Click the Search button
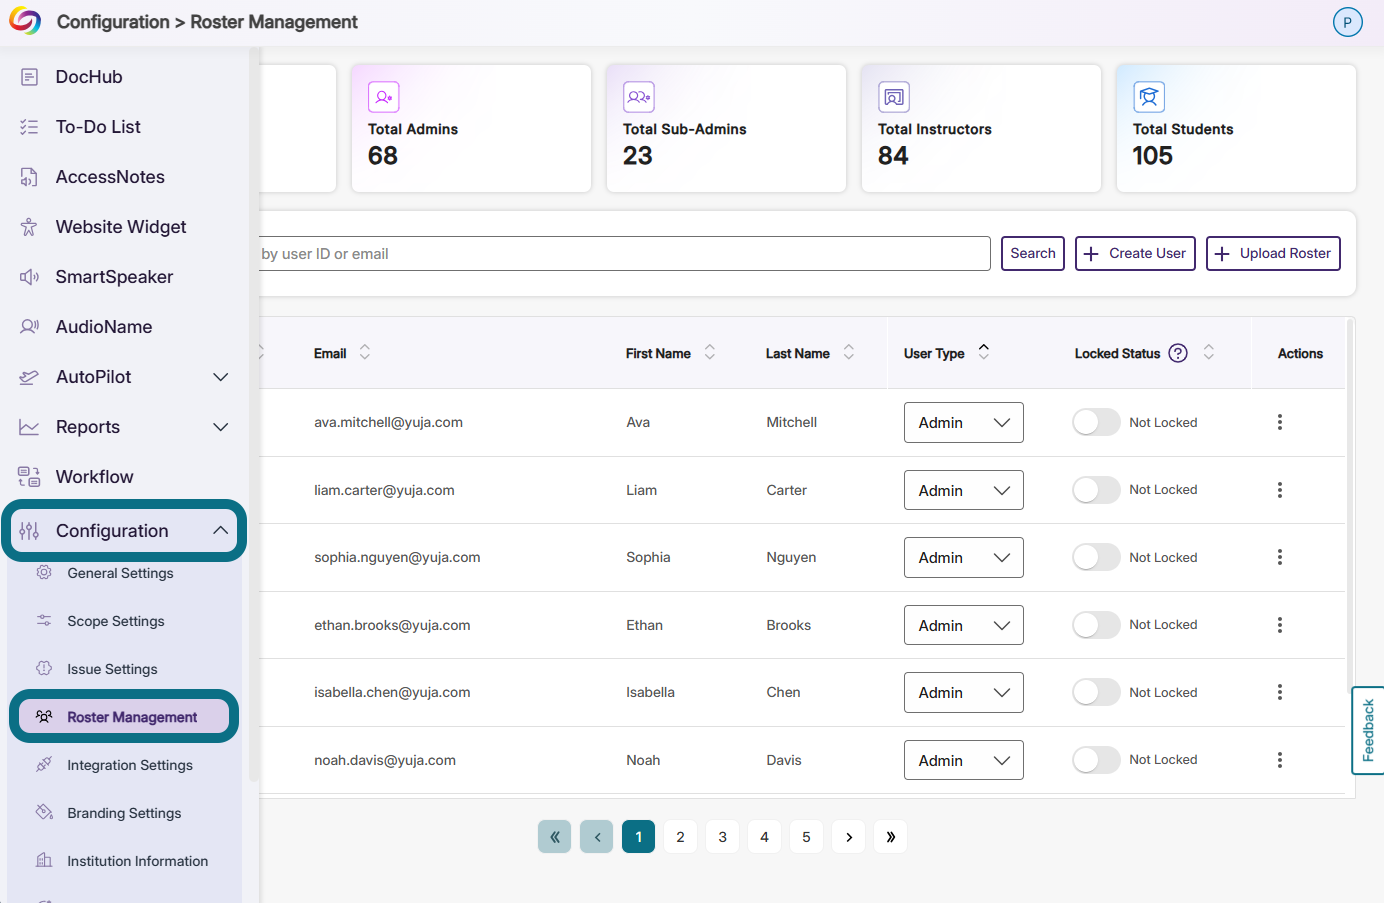The image size is (1384, 903). (1033, 253)
